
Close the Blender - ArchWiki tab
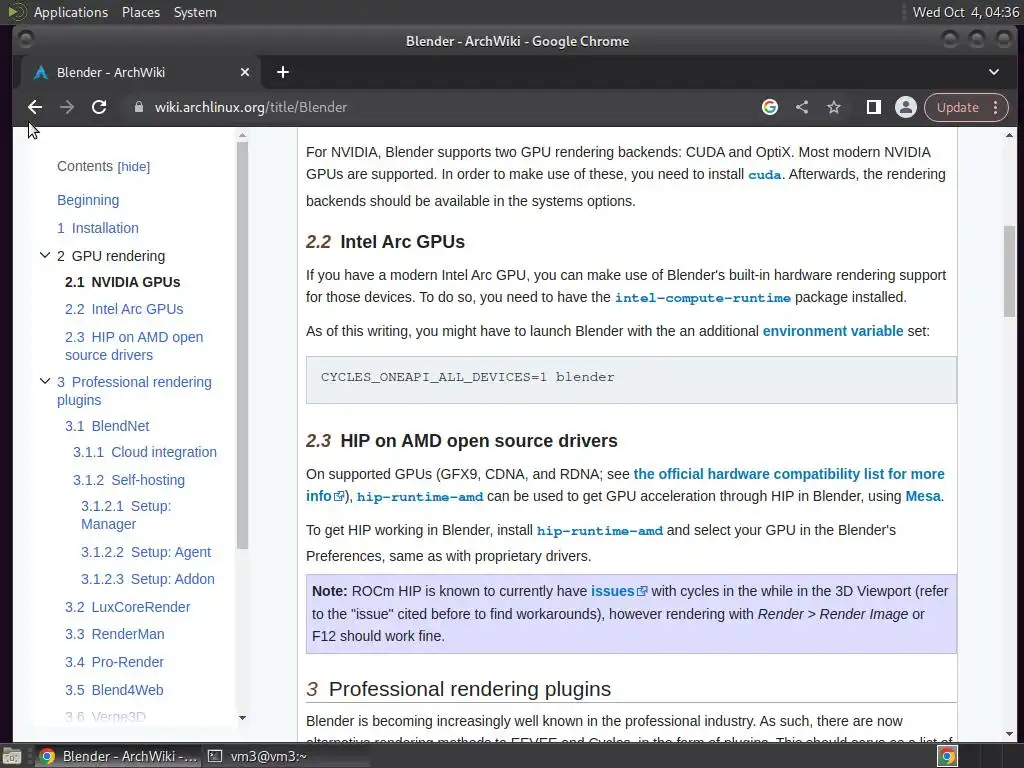tap(245, 72)
